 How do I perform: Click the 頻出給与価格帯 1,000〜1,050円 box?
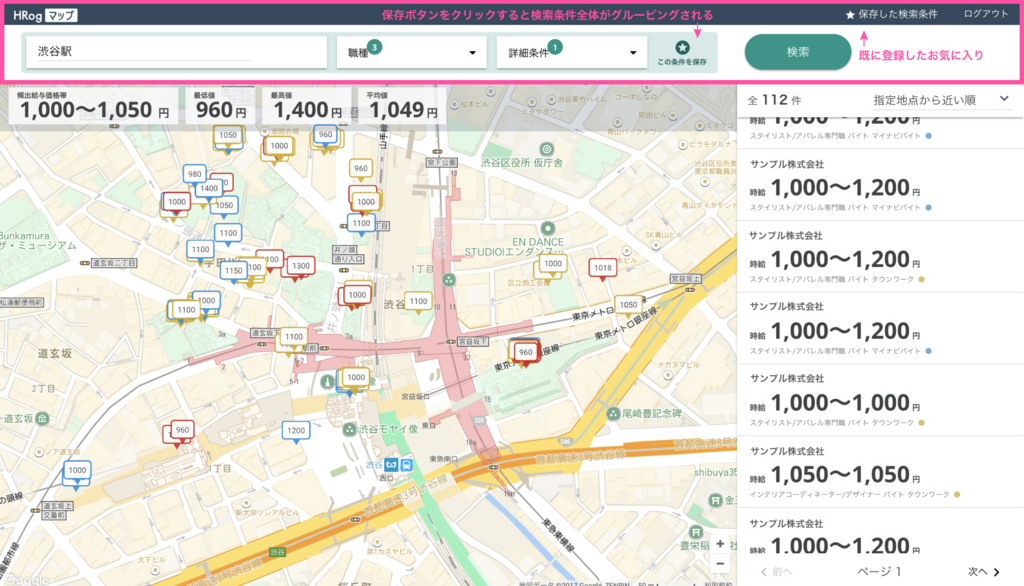click(93, 105)
